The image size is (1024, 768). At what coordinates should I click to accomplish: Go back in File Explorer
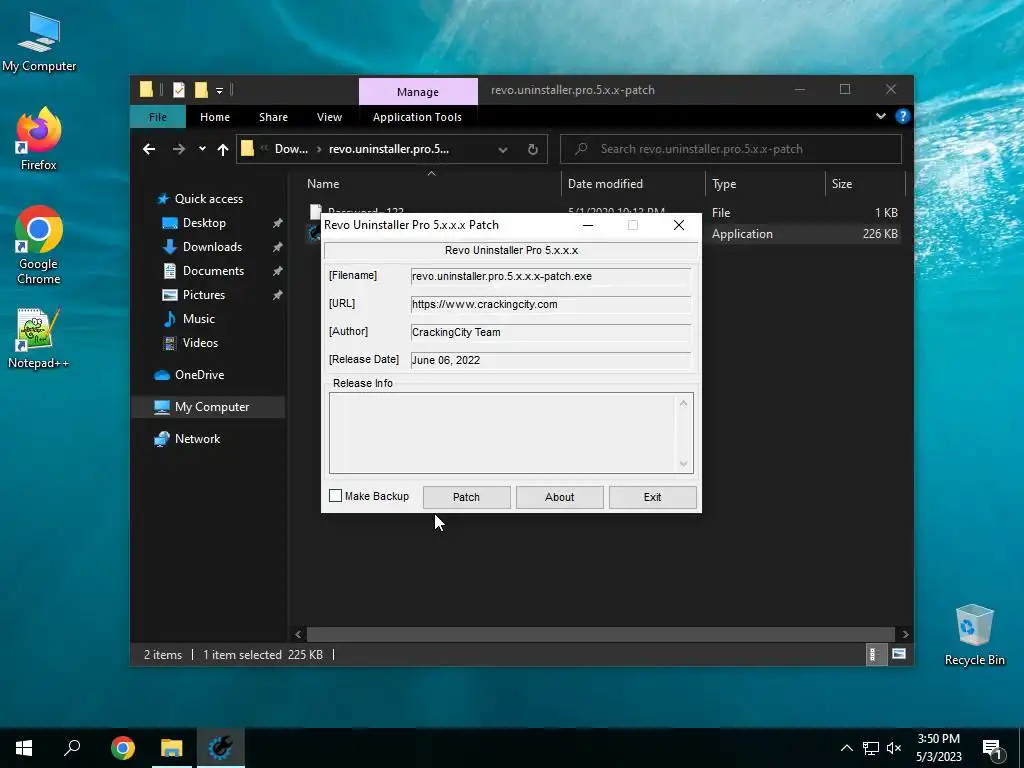[149, 149]
